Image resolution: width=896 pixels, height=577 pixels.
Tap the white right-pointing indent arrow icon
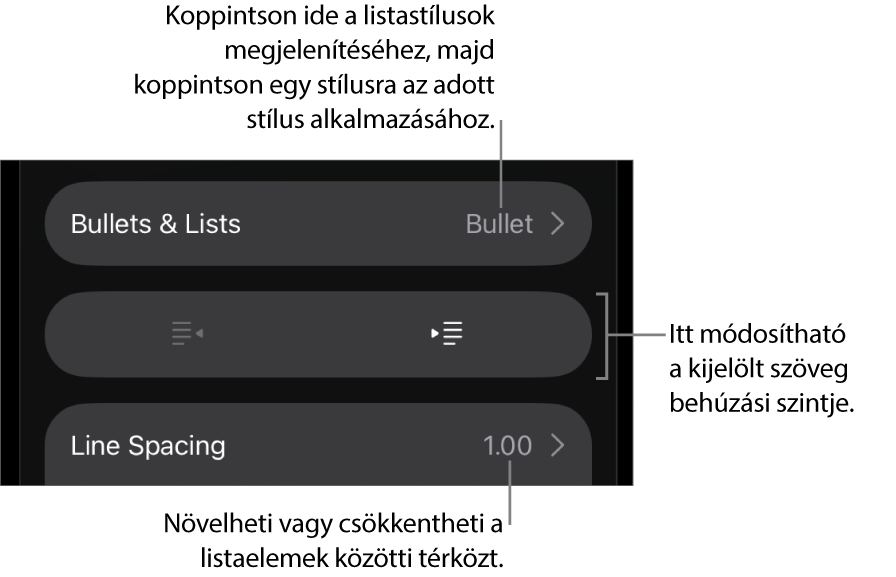click(x=447, y=333)
